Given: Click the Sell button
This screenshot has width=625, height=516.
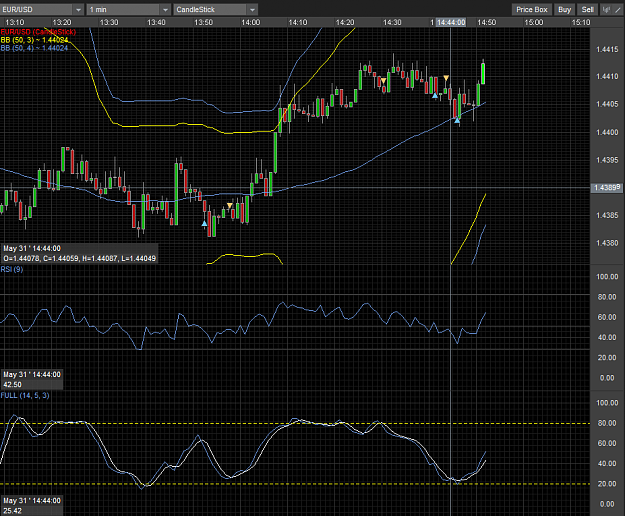Looking at the screenshot, I should [588, 10].
